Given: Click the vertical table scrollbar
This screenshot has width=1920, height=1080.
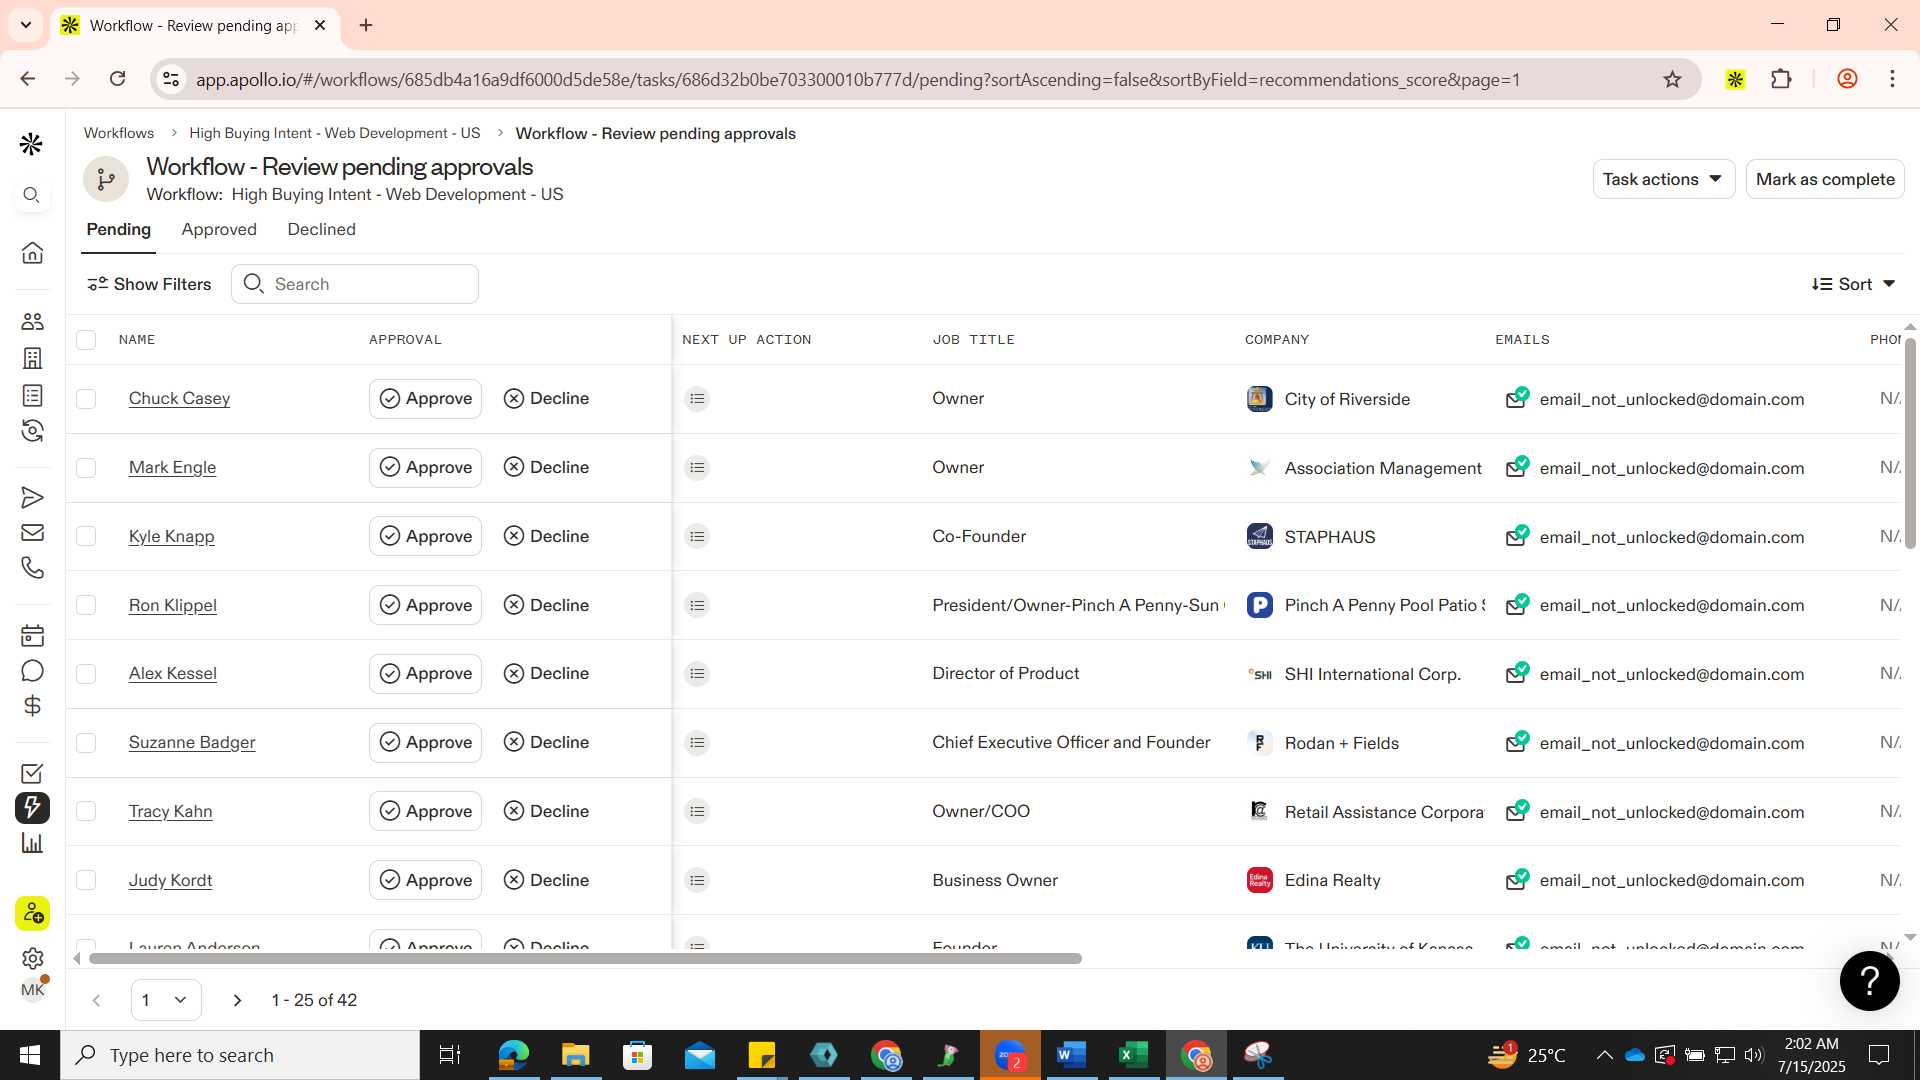Looking at the screenshot, I should pos(1910,443).
